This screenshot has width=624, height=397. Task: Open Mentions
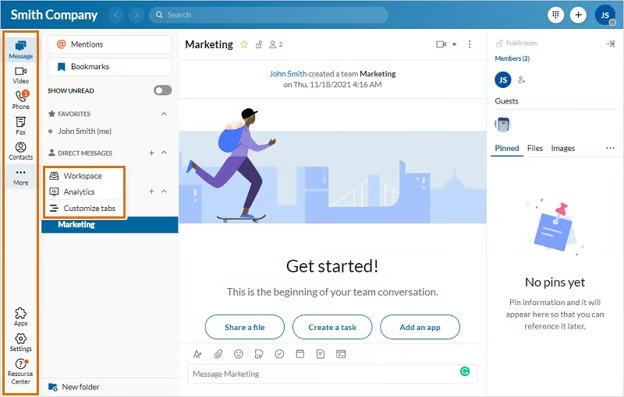pyautogui.click(x=109, y=44)
